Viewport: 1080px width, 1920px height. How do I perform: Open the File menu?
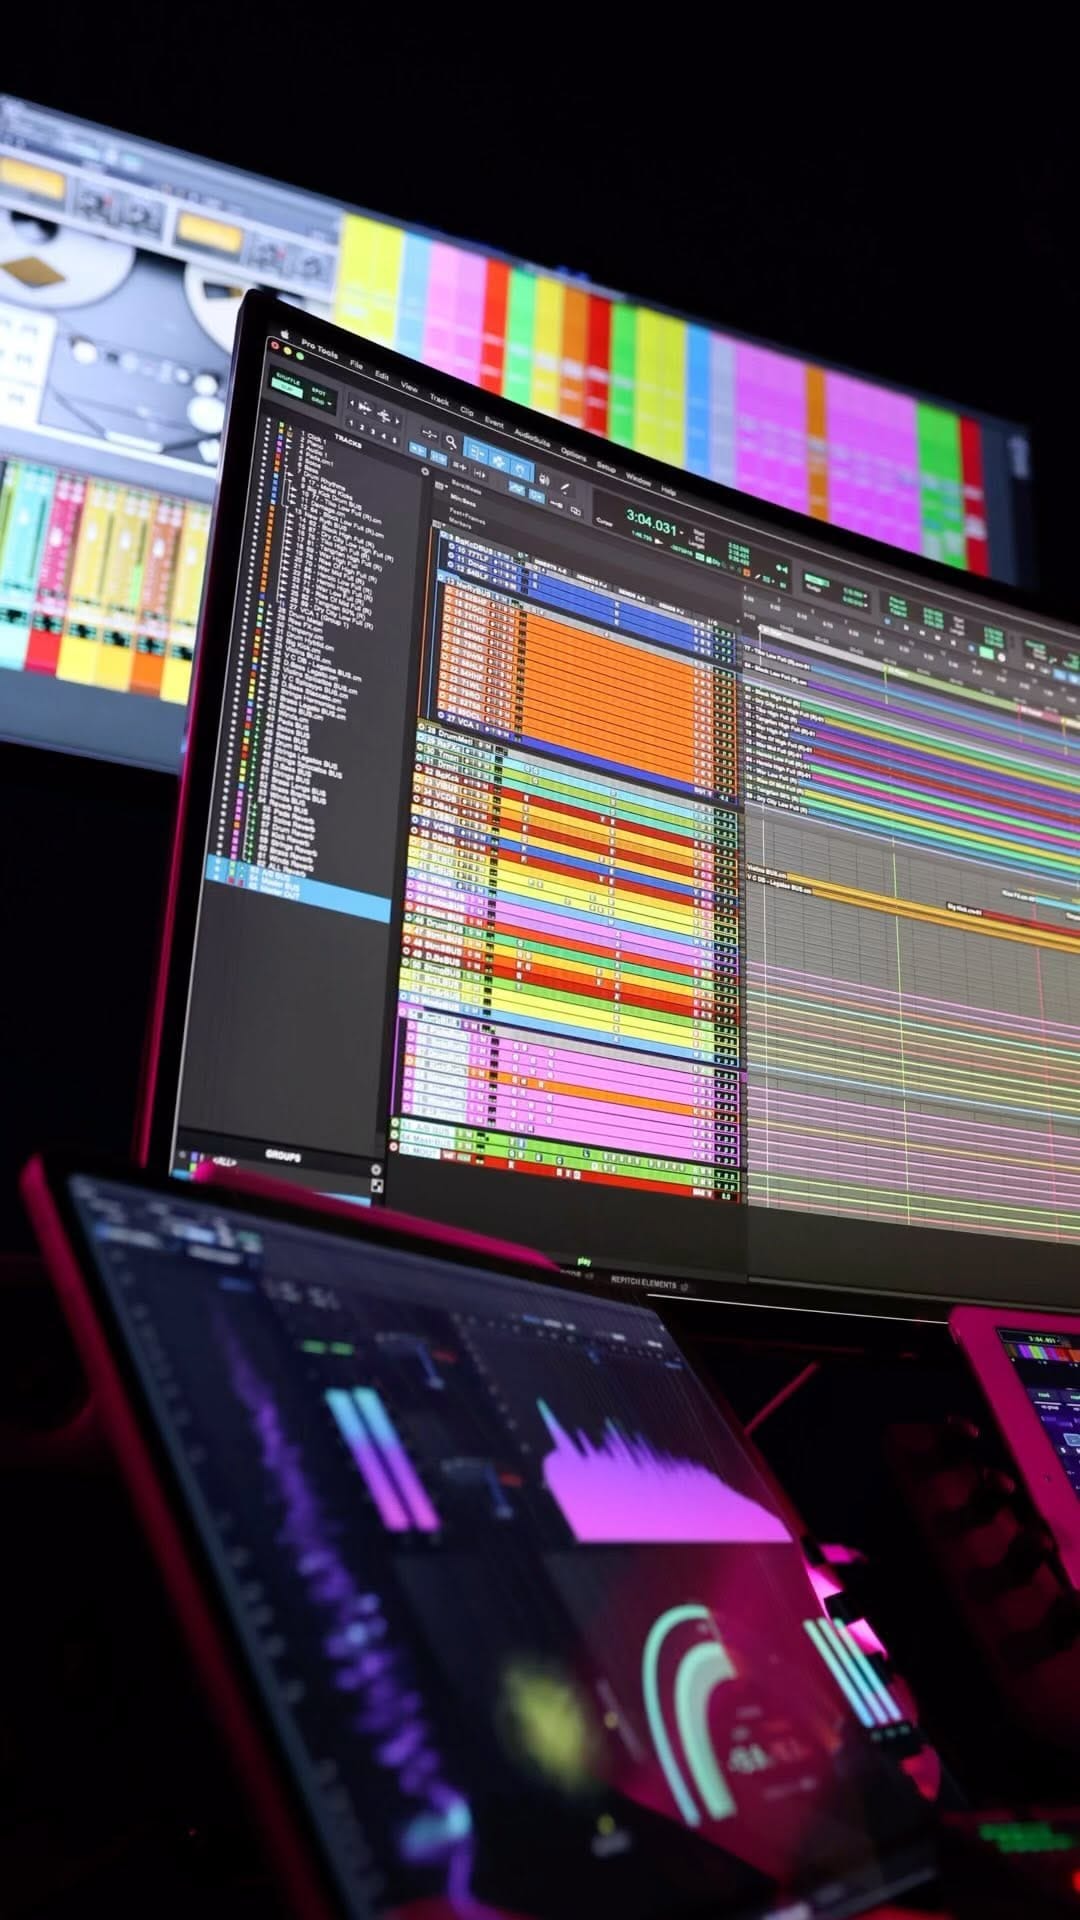[x=356, y=365]
